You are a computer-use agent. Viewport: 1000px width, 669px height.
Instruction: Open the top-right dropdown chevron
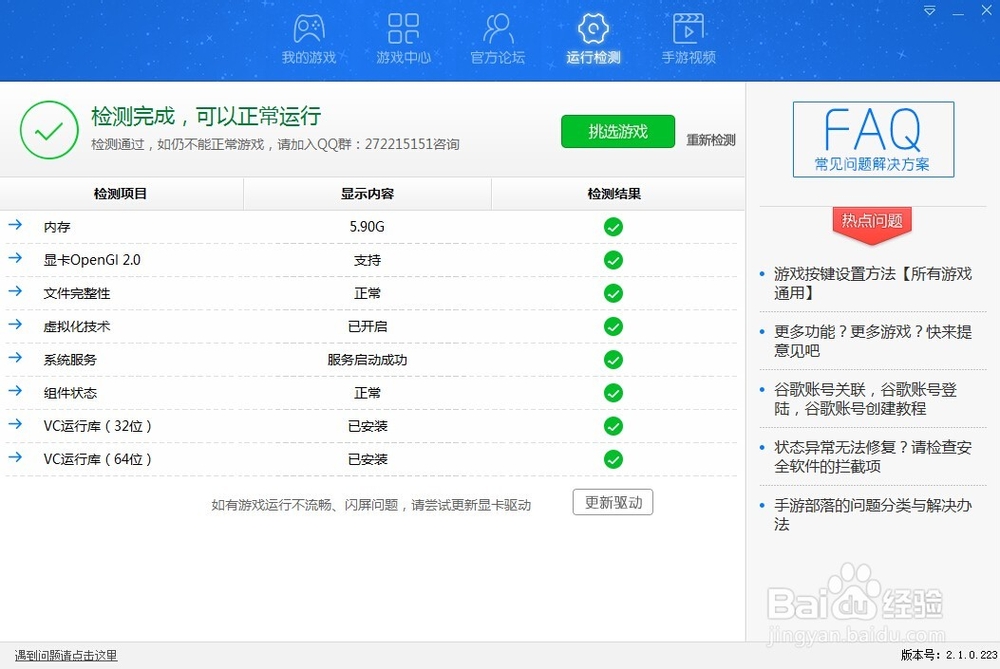(x=930, y=10)
